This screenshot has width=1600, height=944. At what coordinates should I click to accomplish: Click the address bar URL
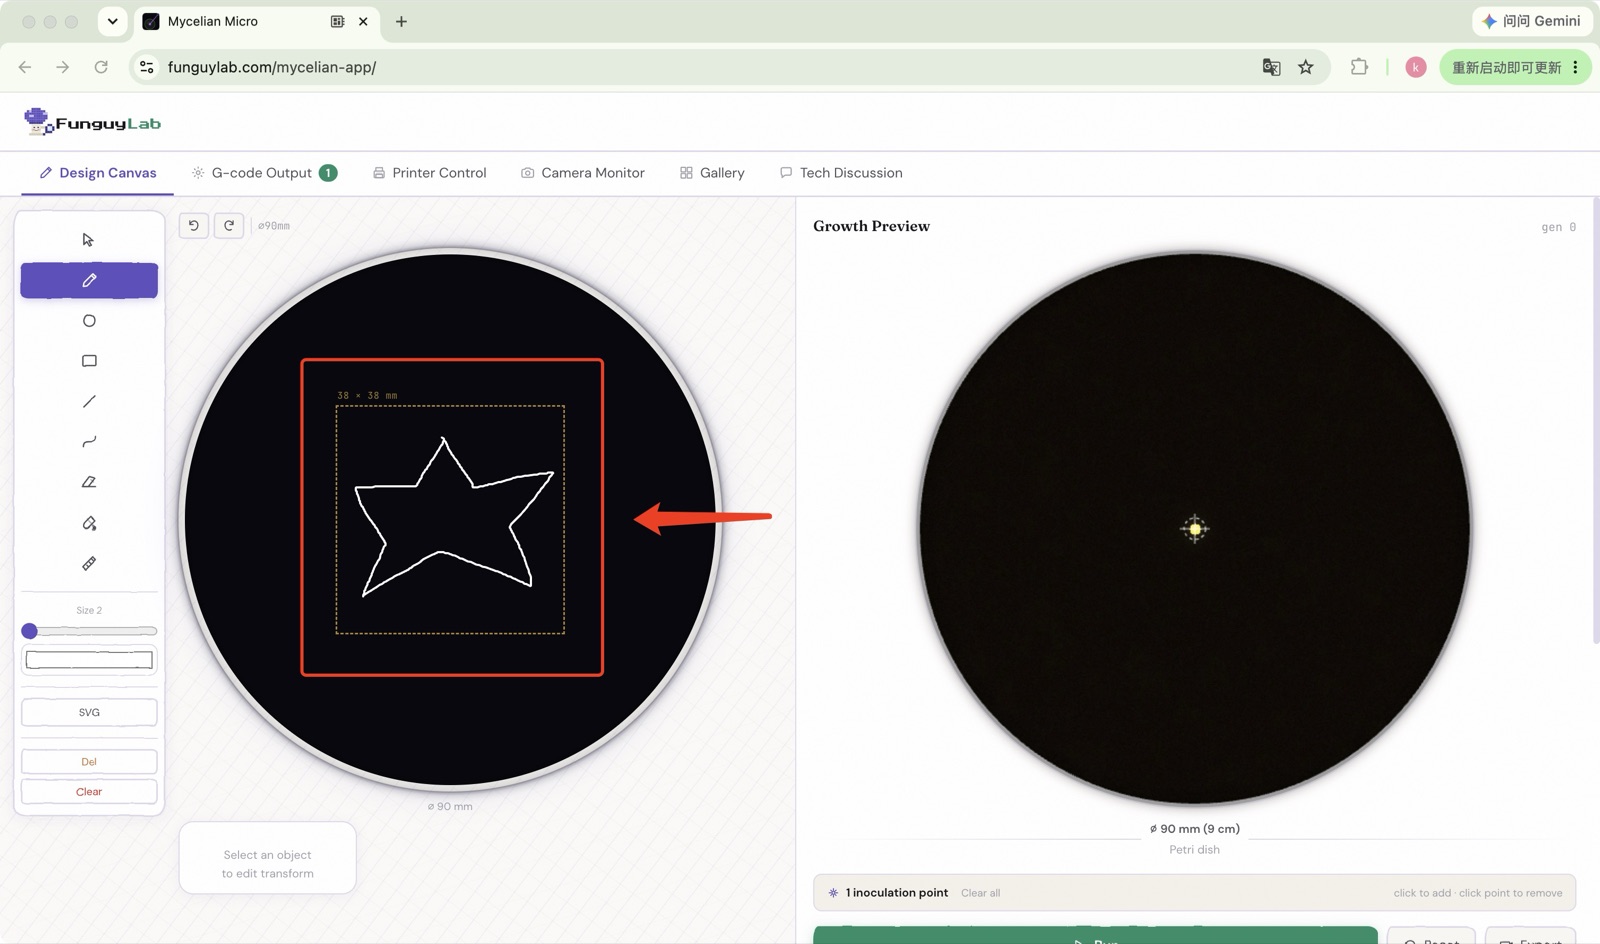pos(272,67)
